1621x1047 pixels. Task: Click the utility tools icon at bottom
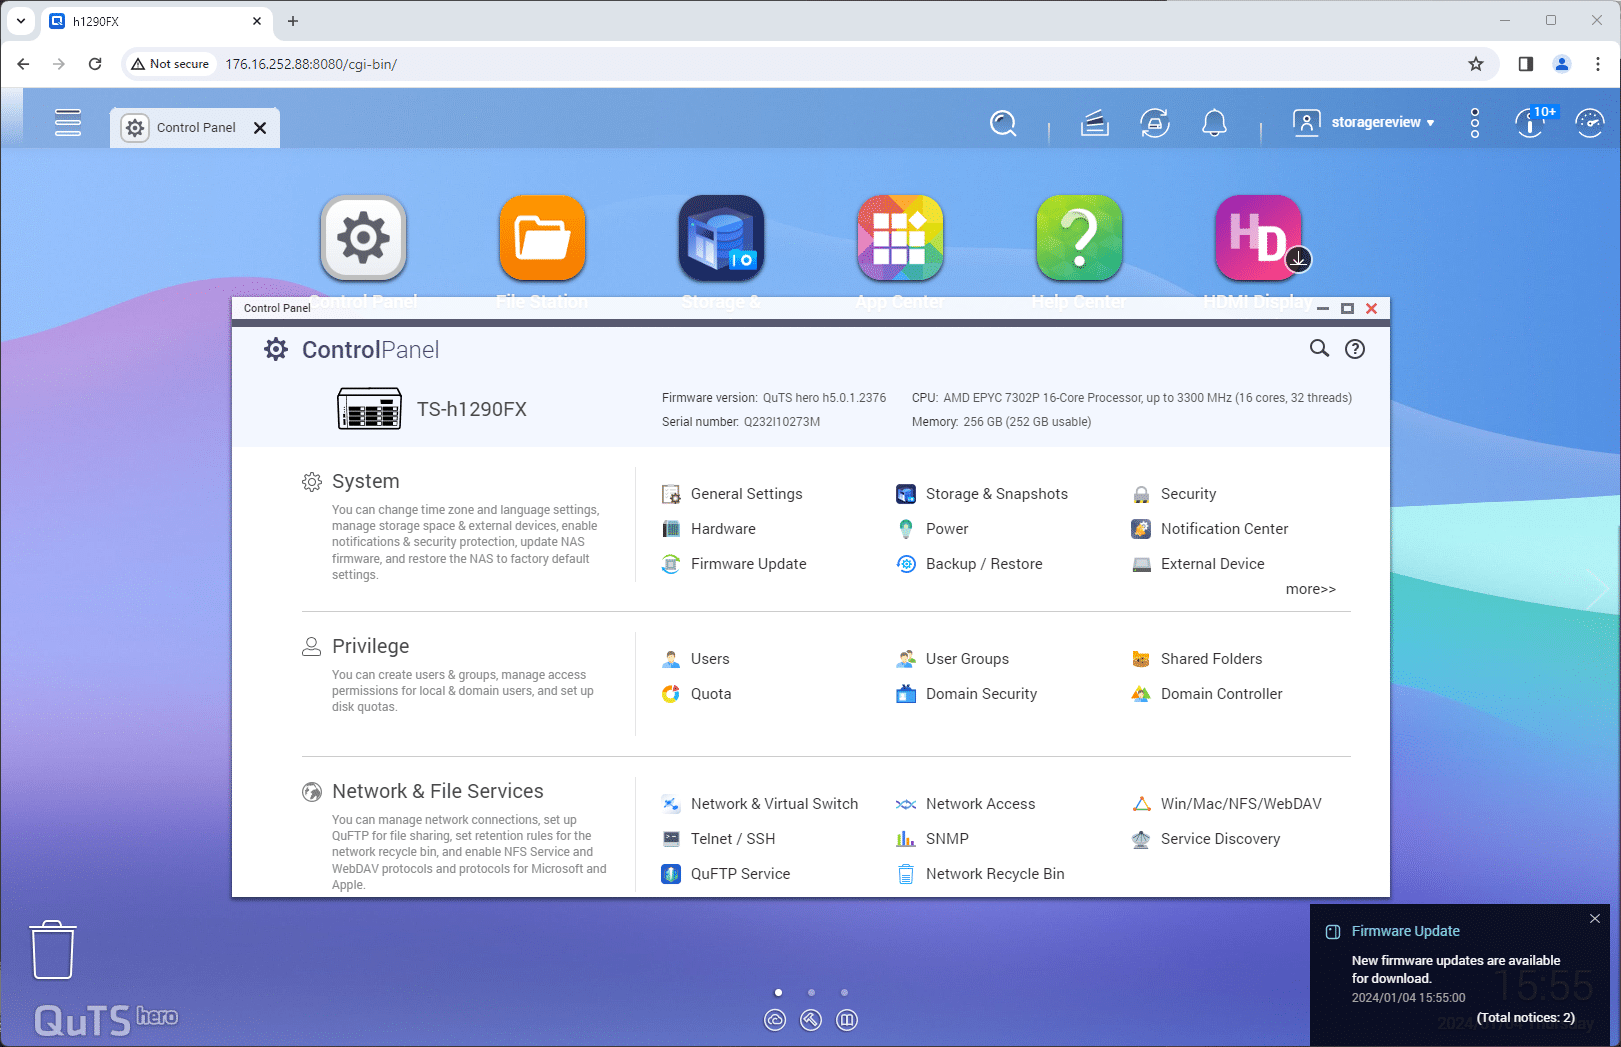(x=811, y=1020)
